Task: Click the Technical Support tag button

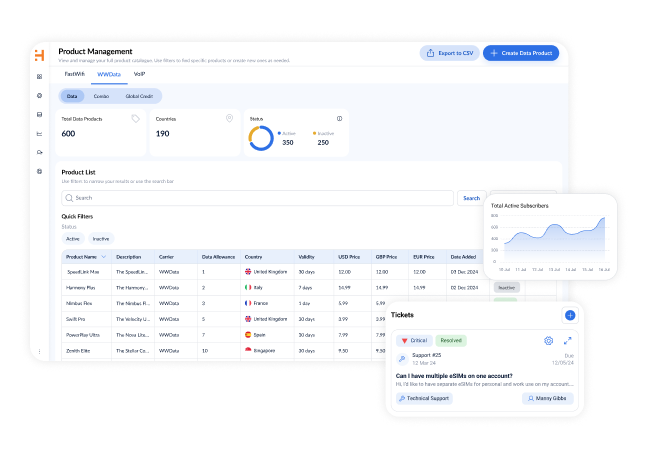Action: [x=424, y=398]
